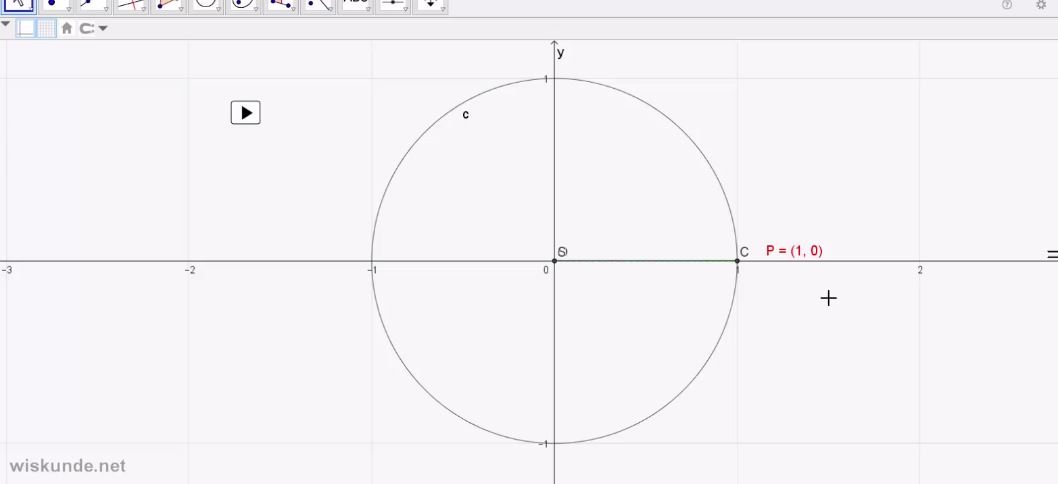Select the Polygon tool
Viewport: 1058px width, 484px height.
(169, 5)
